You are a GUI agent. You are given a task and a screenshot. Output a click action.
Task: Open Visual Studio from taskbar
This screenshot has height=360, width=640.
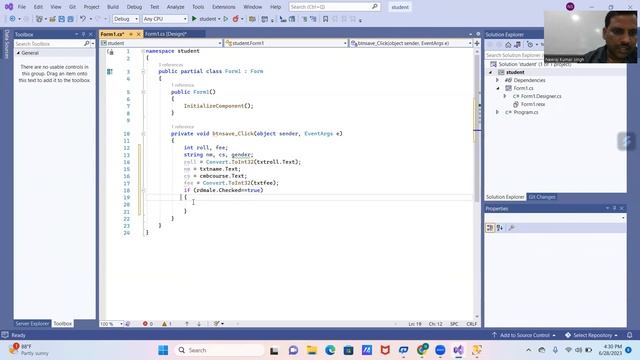458,350
